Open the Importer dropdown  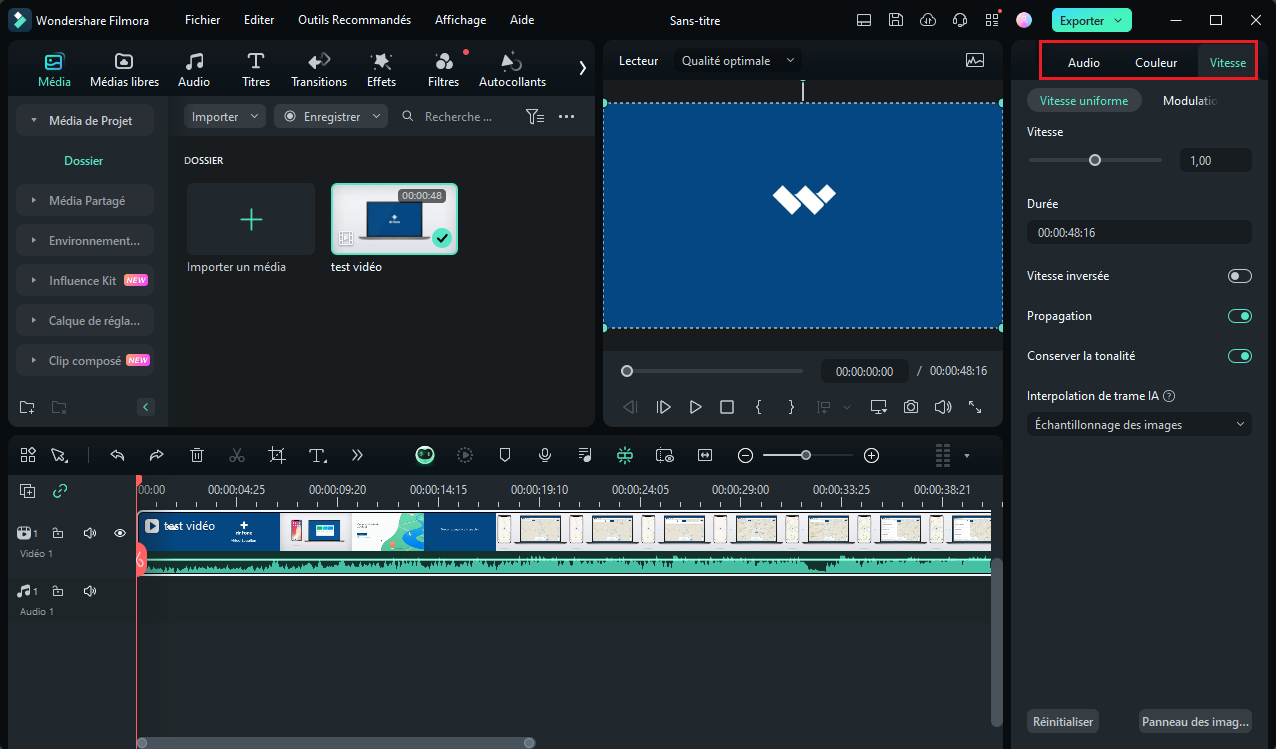click(x=225, y=117)
